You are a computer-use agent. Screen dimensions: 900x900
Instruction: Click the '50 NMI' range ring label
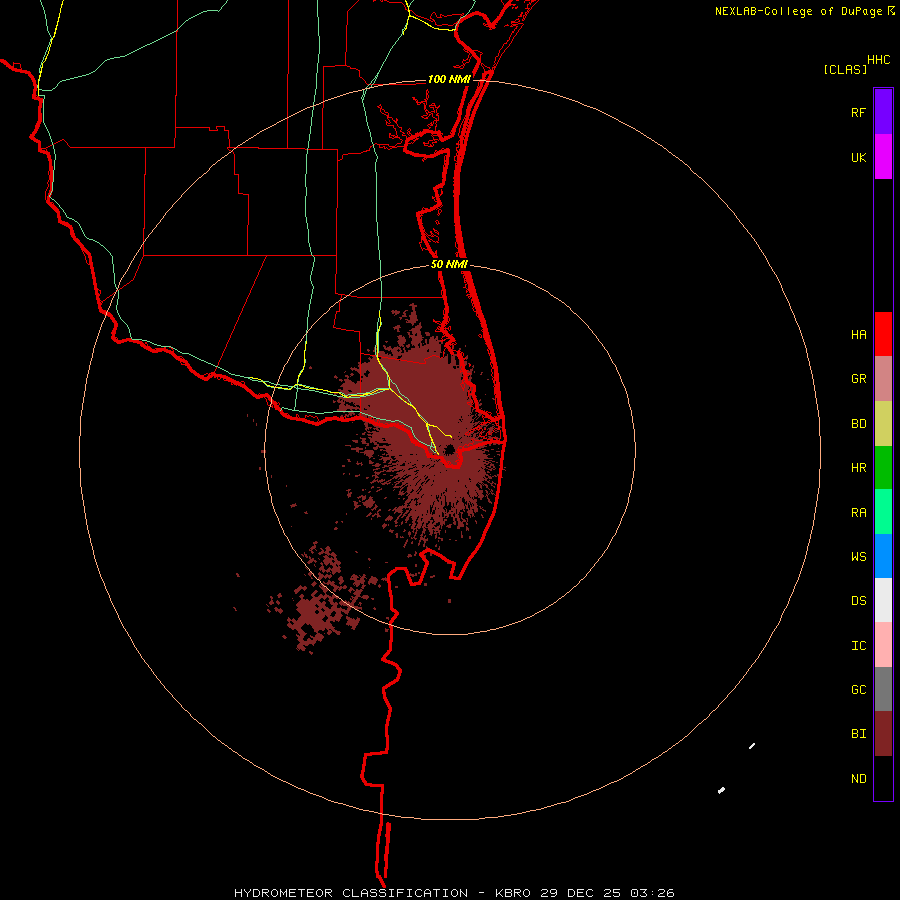tap(449, 264)
